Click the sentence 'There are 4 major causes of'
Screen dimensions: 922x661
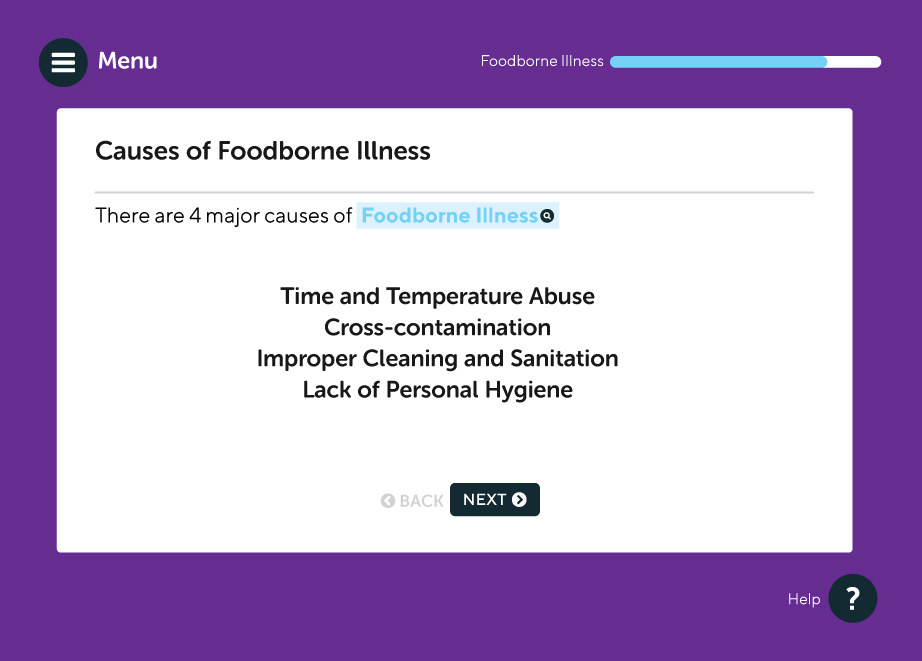pos(223,216)
